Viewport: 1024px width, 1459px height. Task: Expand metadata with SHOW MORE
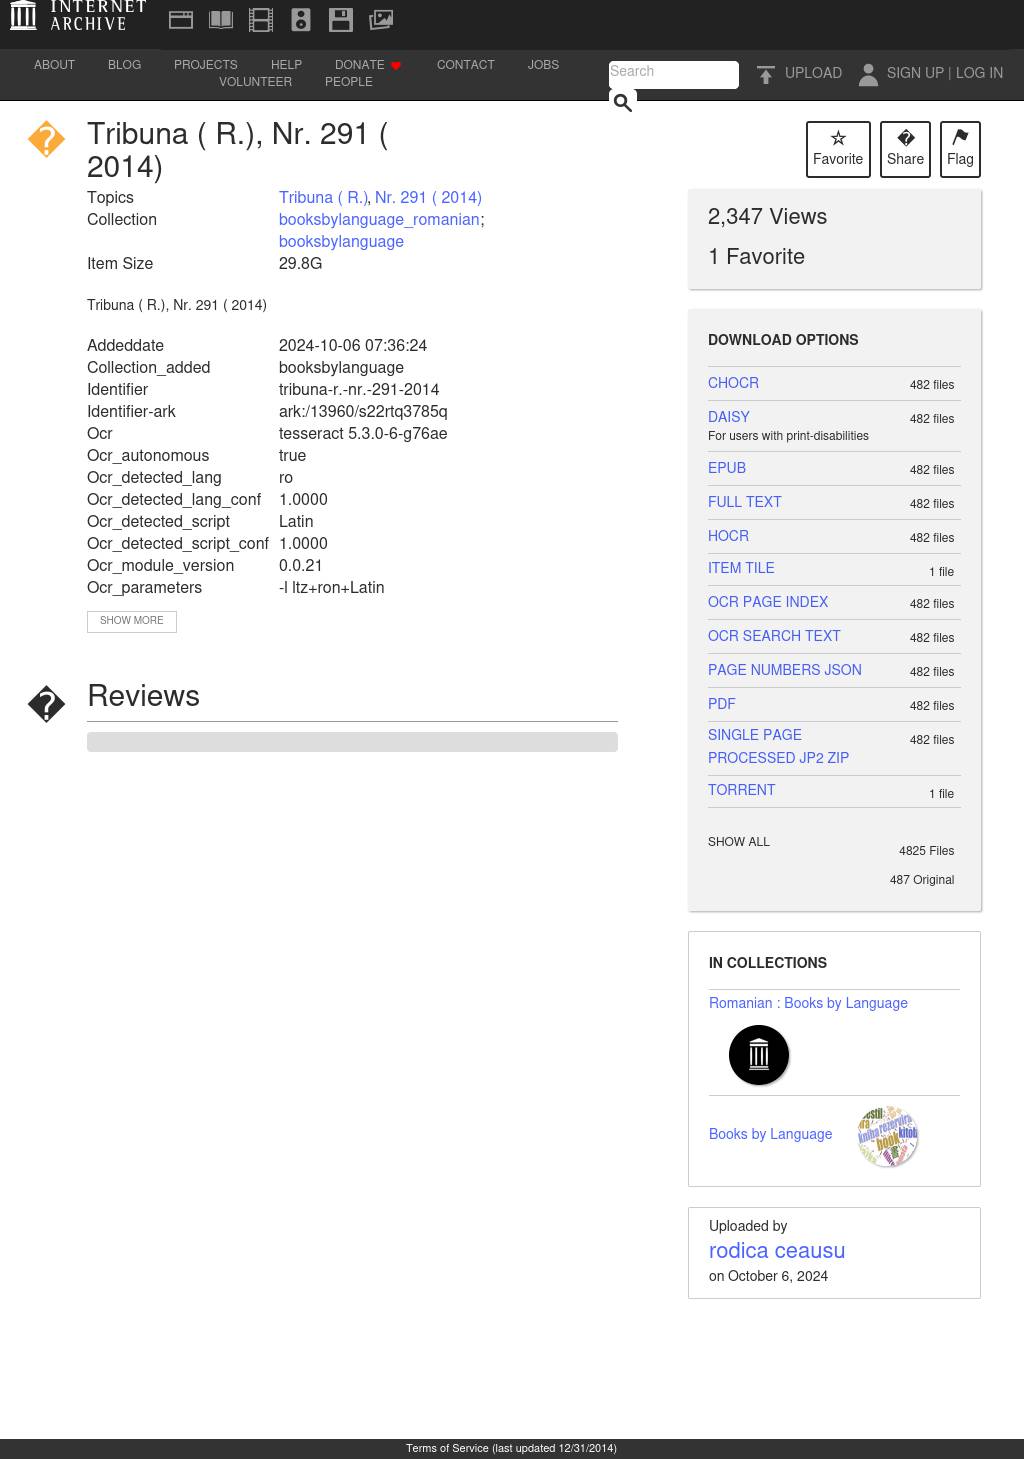132,621
